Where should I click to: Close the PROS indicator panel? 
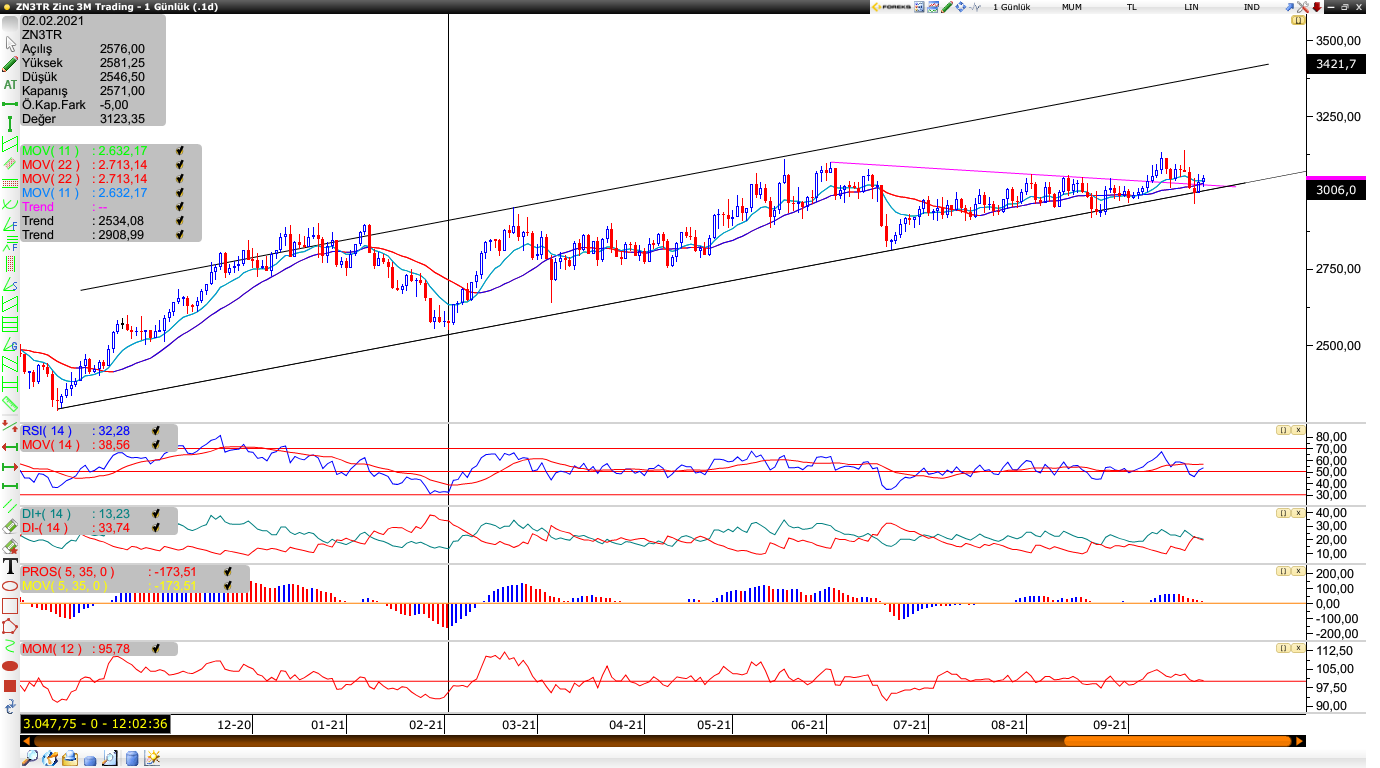[x=1298, y=571]
